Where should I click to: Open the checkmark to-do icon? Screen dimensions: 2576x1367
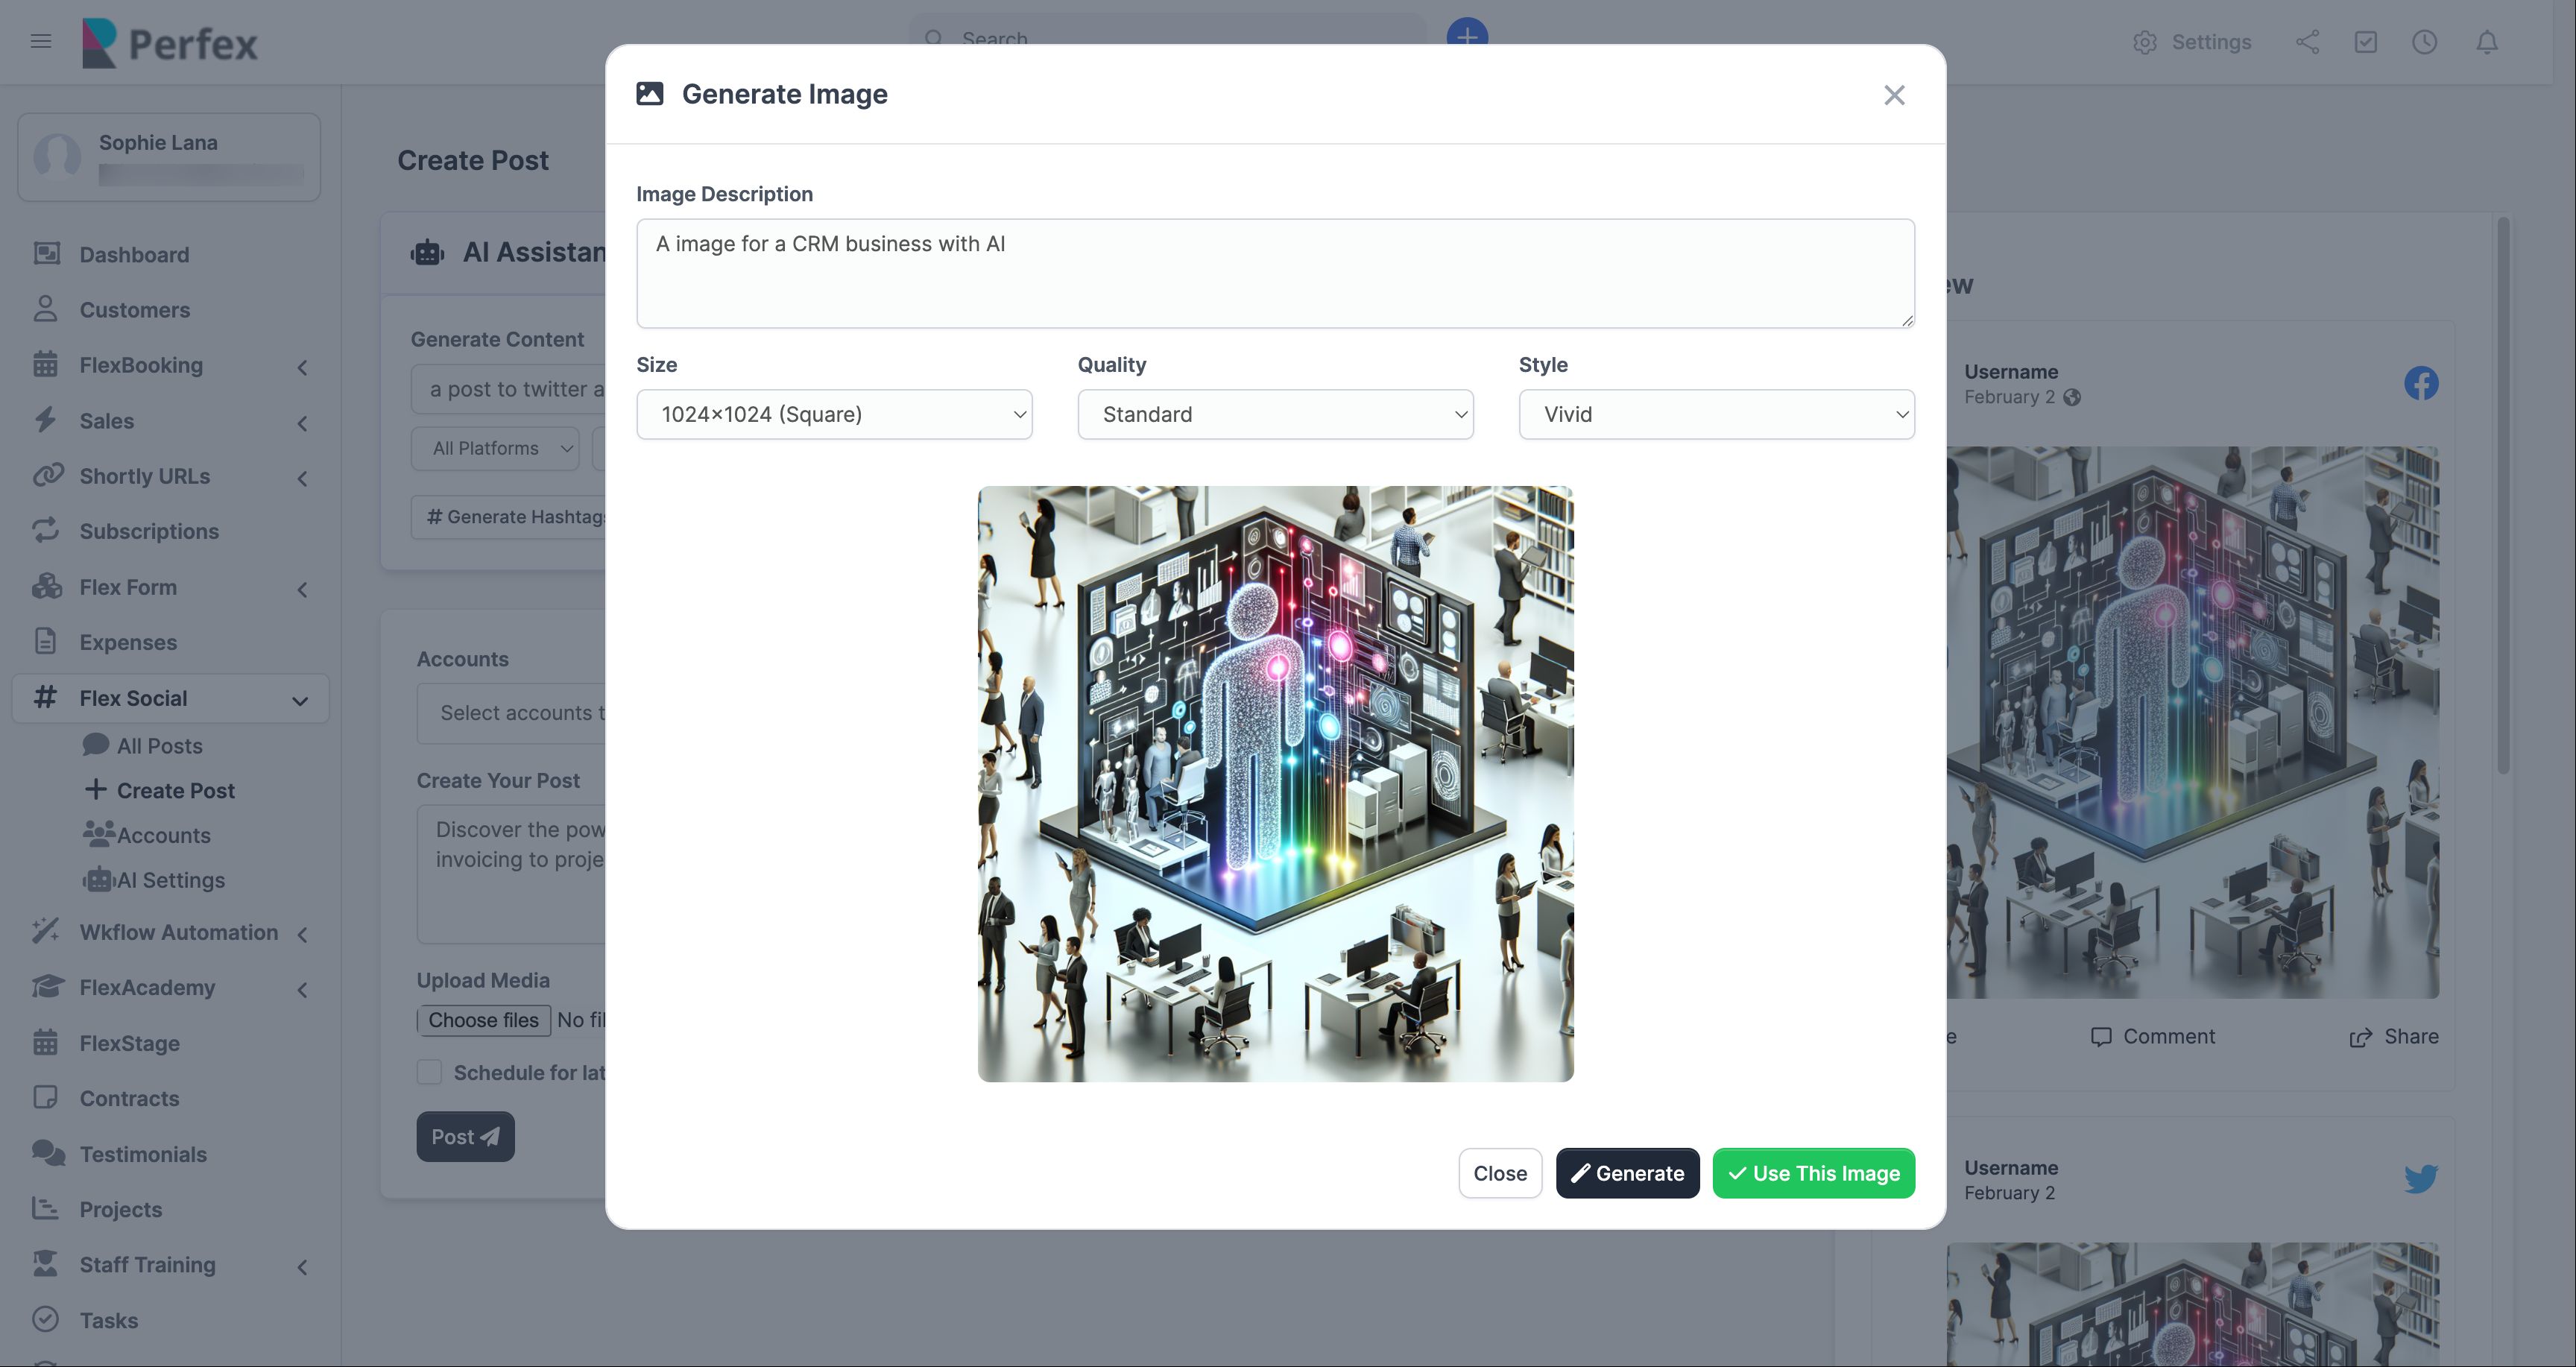(2366, 42)
